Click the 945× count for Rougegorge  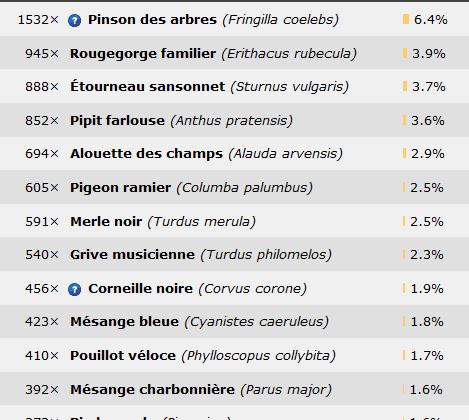click(42, 54)
